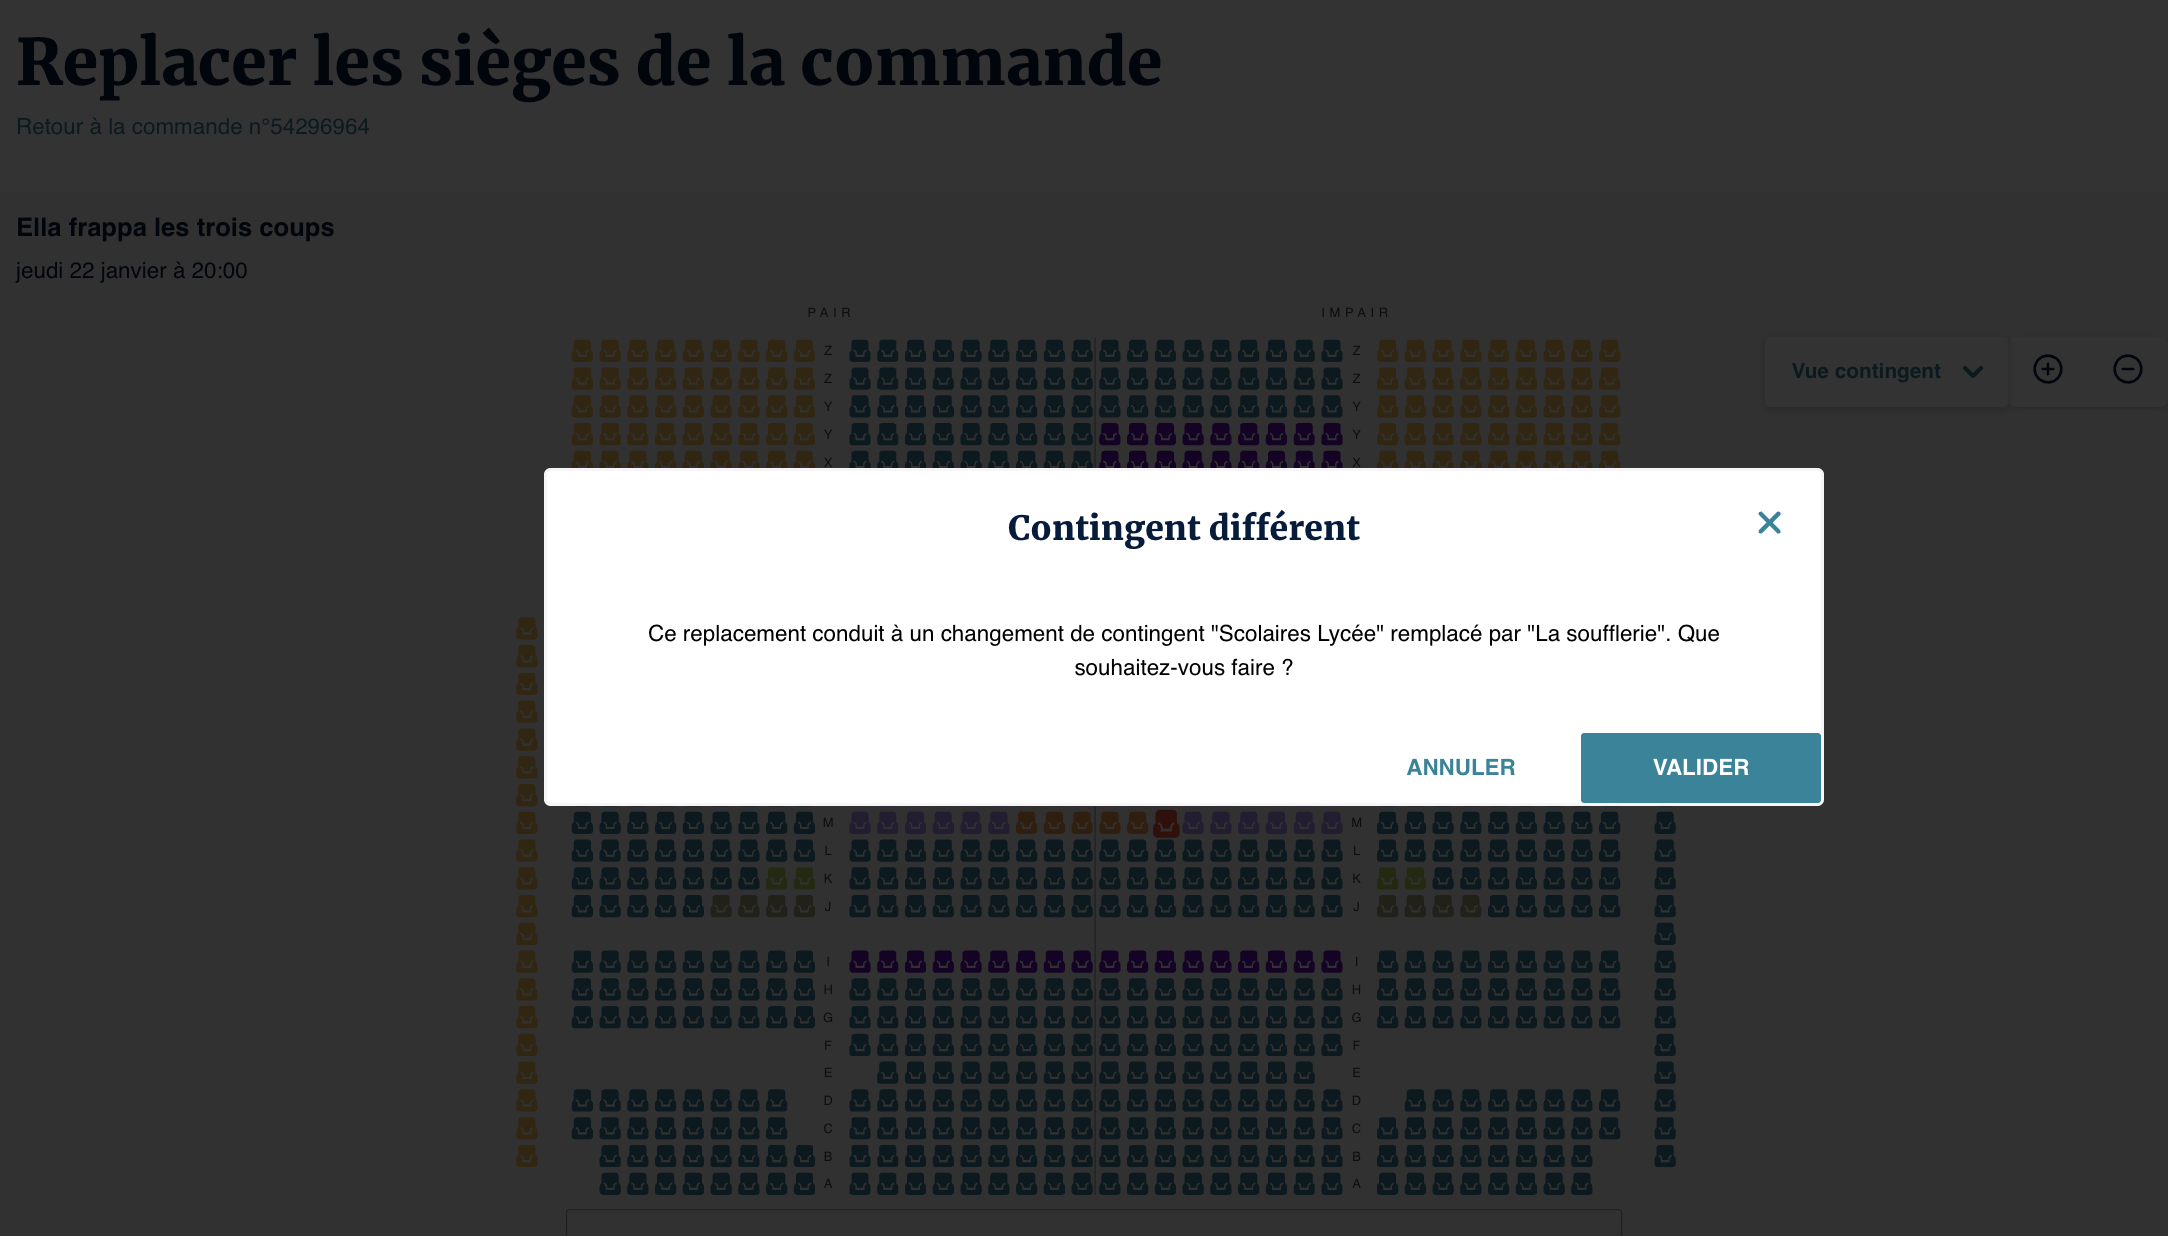Choose the leftmost purple seat in row I
The width and height of the screenshot is (2168, 1236).
tap(859, 962)
